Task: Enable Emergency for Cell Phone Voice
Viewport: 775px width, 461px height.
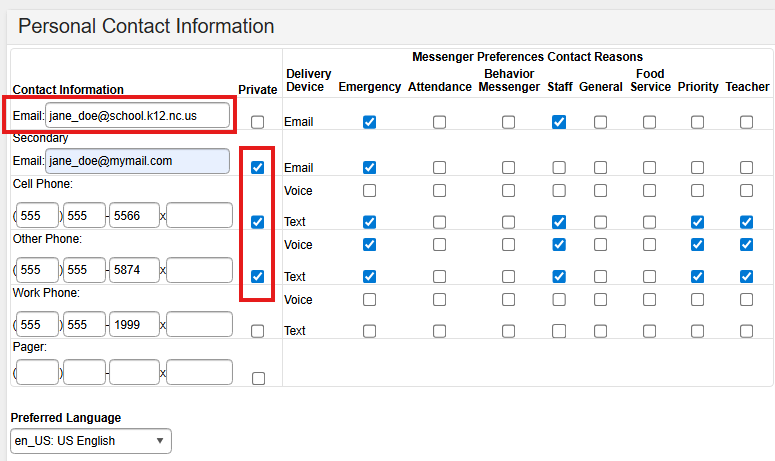Action: coord(370,190)
